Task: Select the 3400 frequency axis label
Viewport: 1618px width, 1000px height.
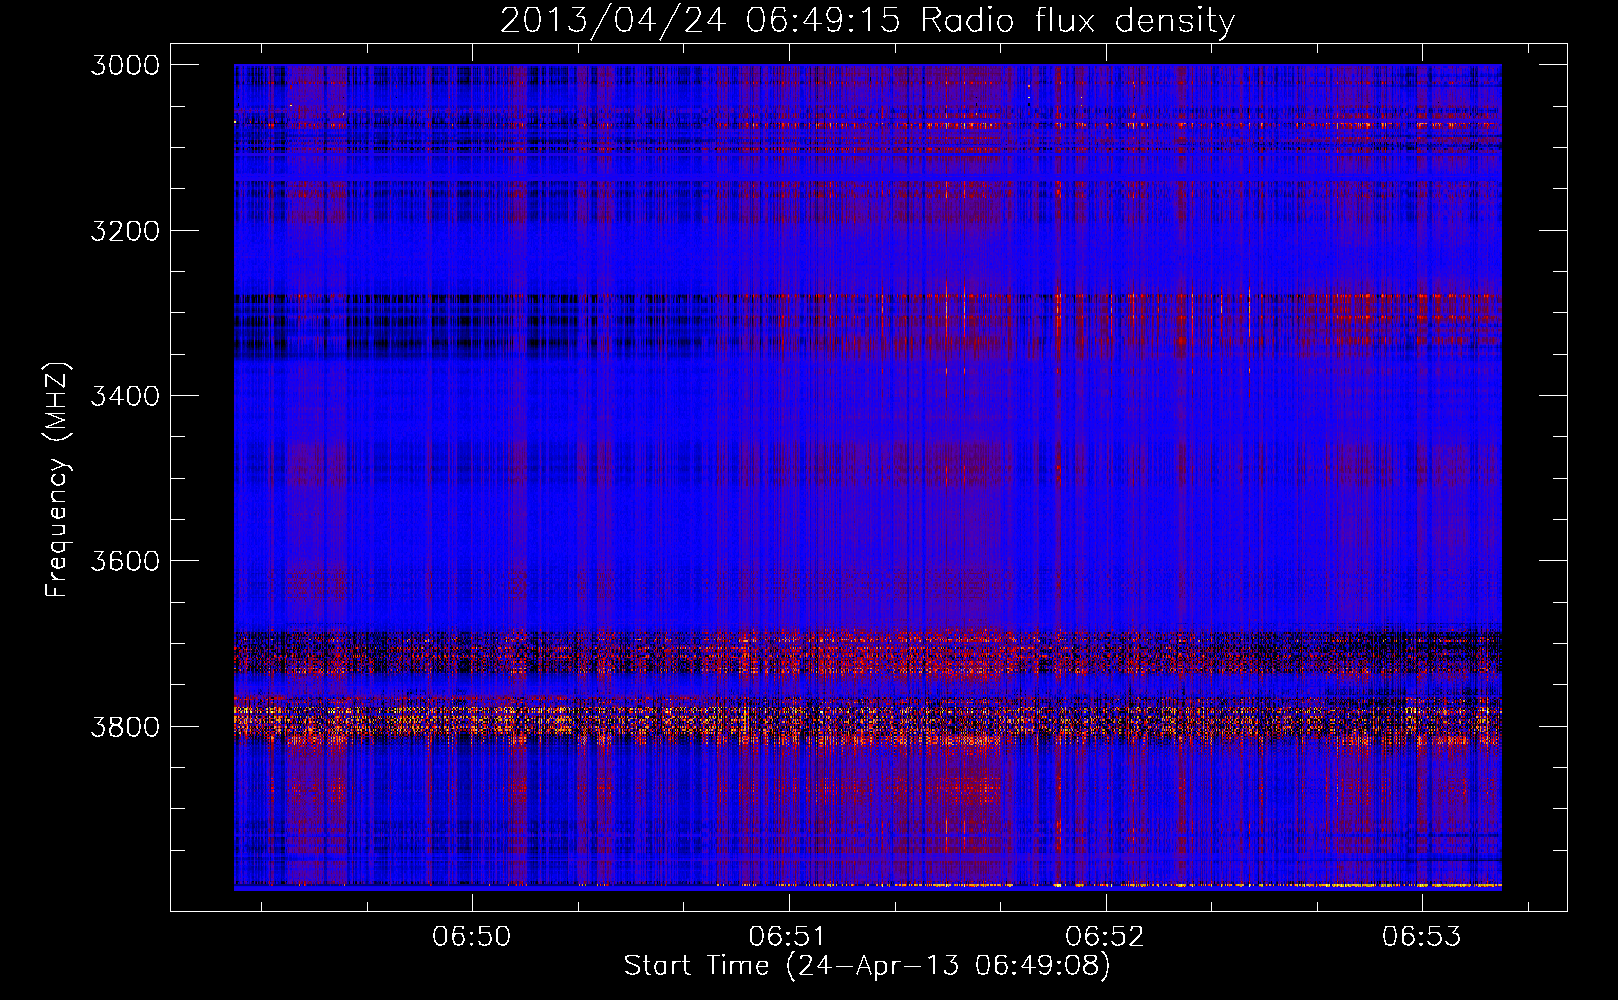Action: [125, 396]
